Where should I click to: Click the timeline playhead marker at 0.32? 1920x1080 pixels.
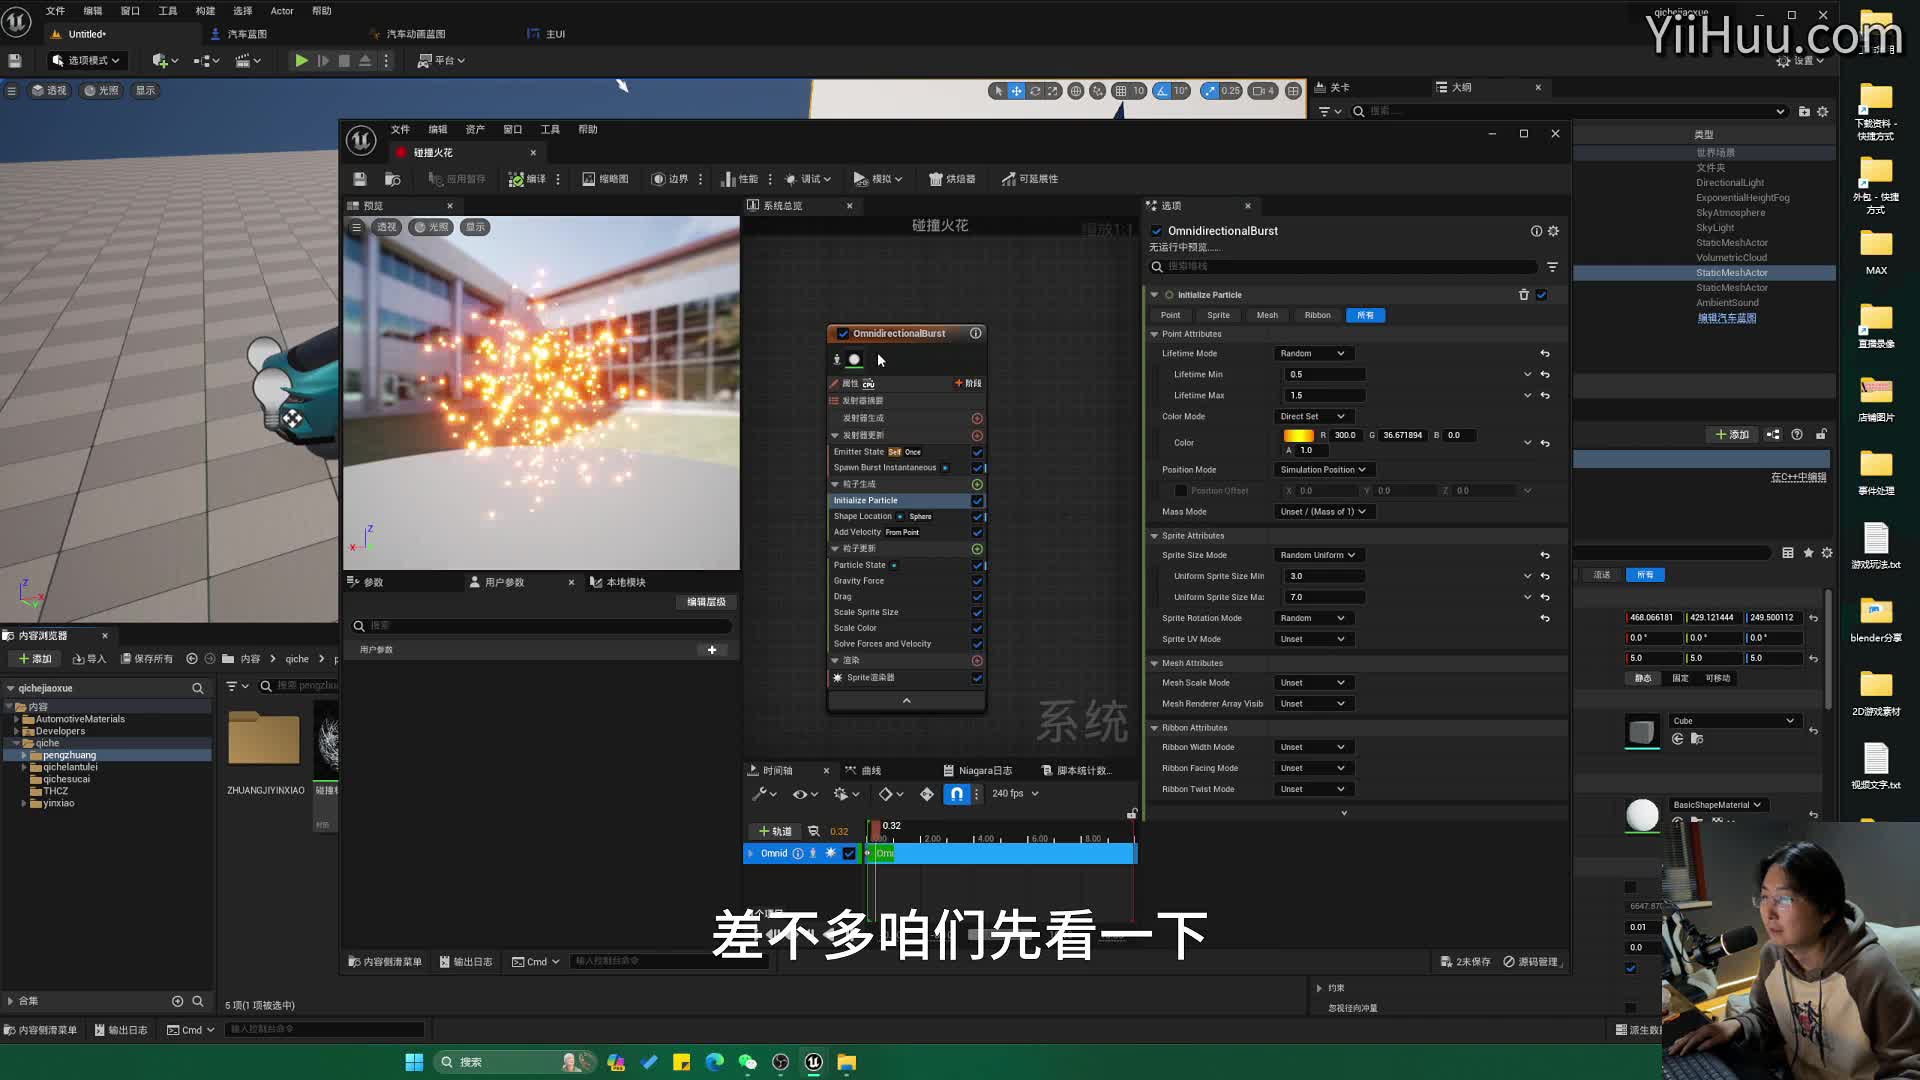pyautogui.click(x=876, y=830)
